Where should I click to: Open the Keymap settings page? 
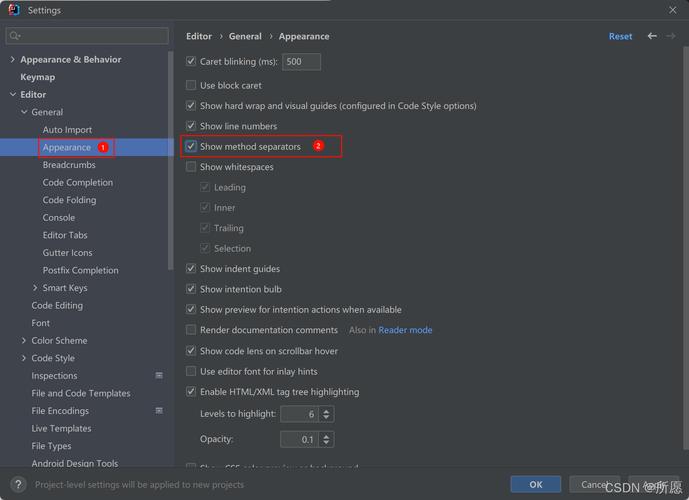tap(38, 77)
